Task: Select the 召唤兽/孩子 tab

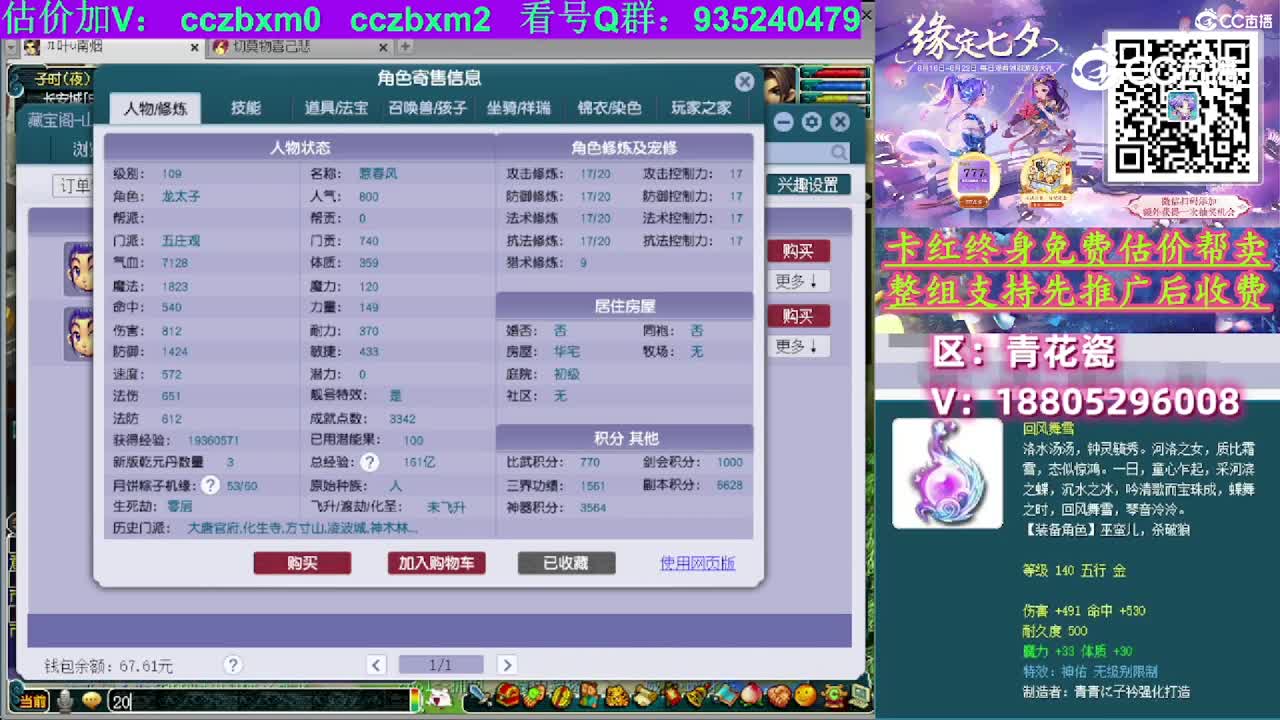Action: click(x=427, y=108)
